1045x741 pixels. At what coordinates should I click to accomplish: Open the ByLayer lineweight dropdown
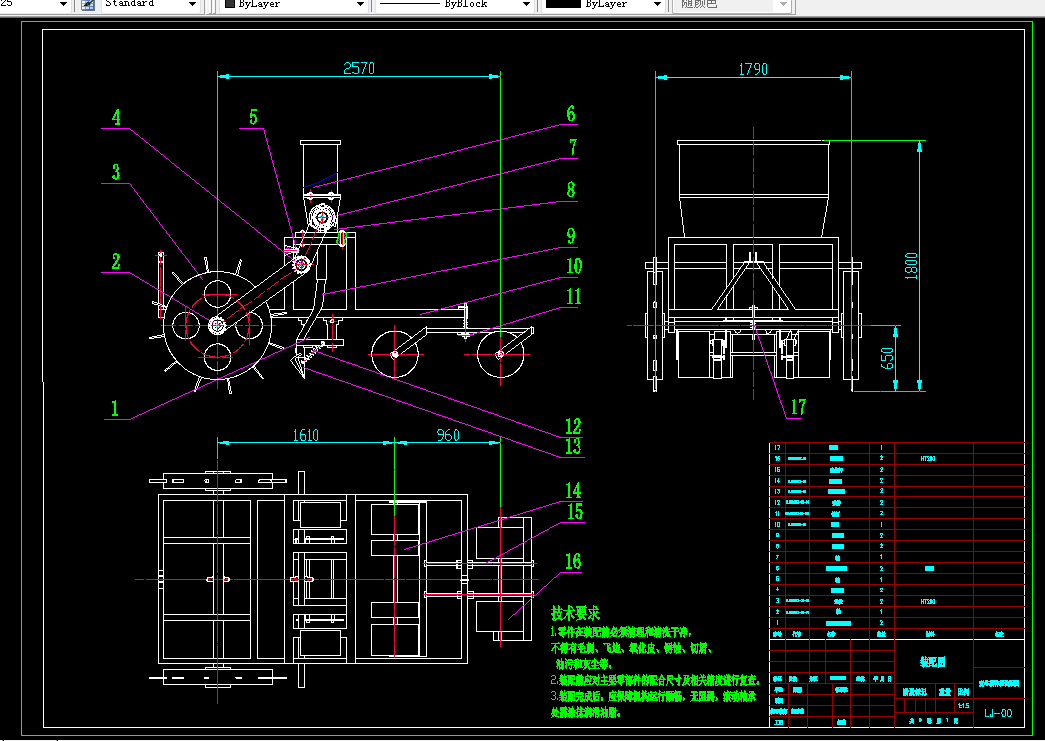pyautogui.click(x=657, y=5)
